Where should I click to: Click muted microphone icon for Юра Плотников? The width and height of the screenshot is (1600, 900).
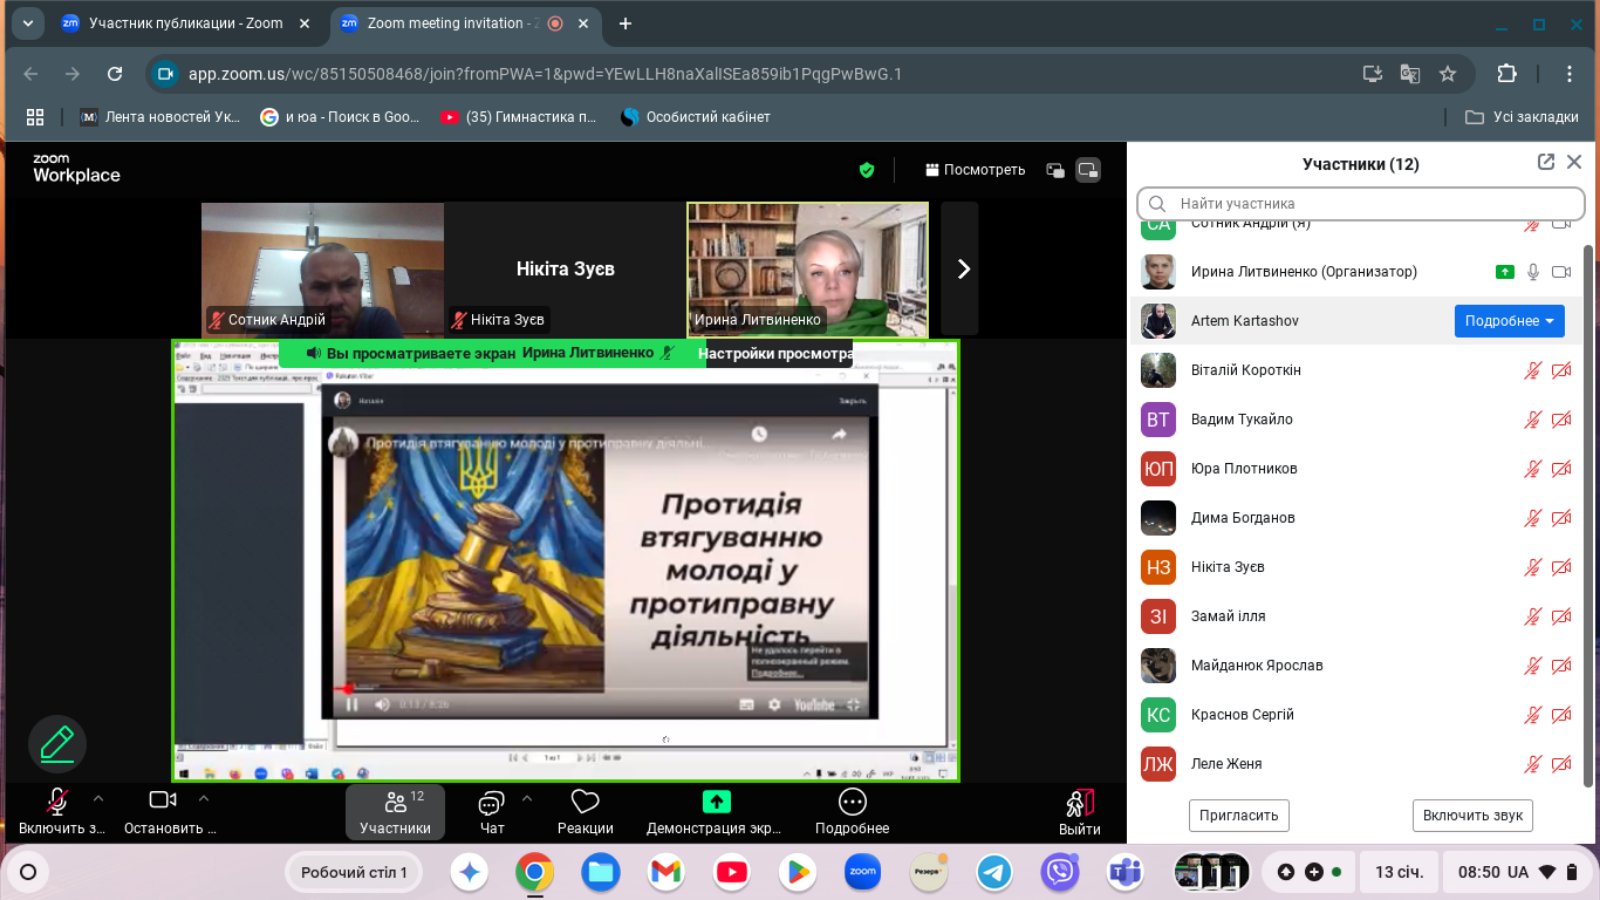(1533, 468)
